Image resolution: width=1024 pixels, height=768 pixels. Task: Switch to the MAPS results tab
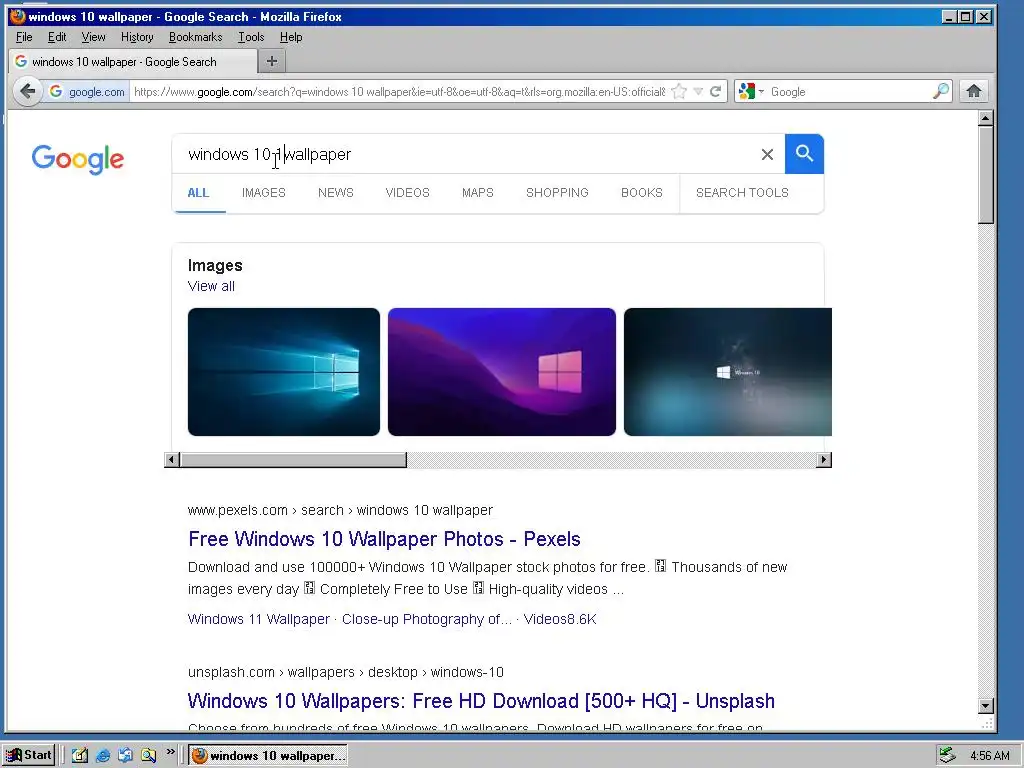(477, 193)
